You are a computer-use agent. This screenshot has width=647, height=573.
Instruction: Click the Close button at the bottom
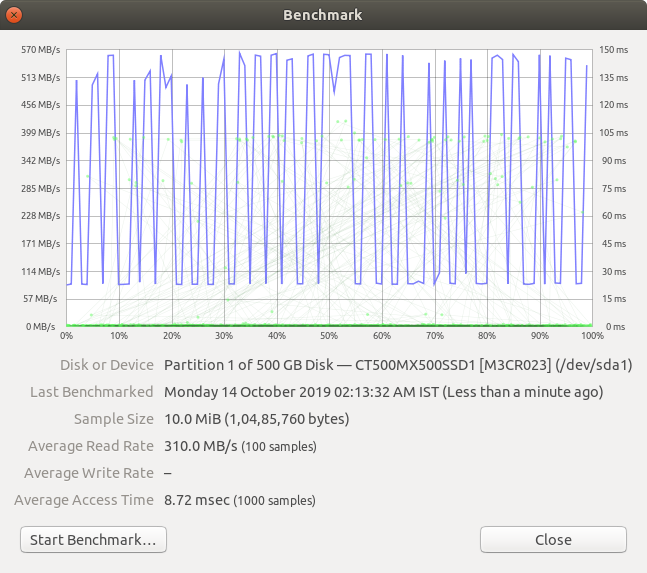click(x=553, y=539)
